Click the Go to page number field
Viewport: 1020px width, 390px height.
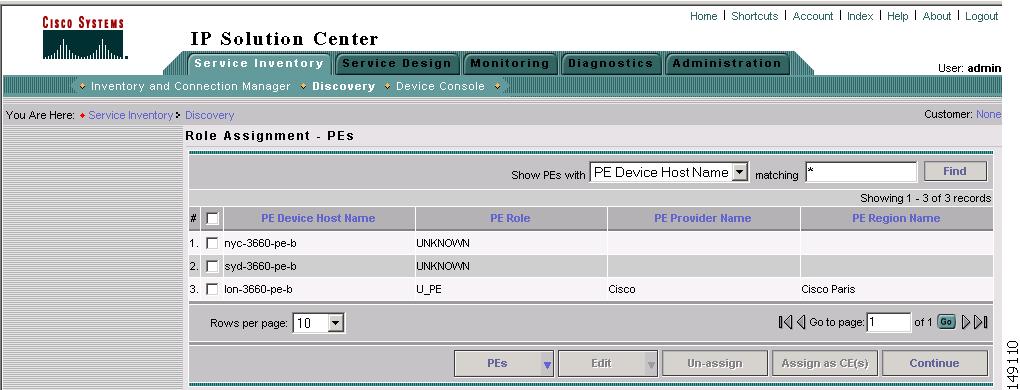(x=889, y=322)
